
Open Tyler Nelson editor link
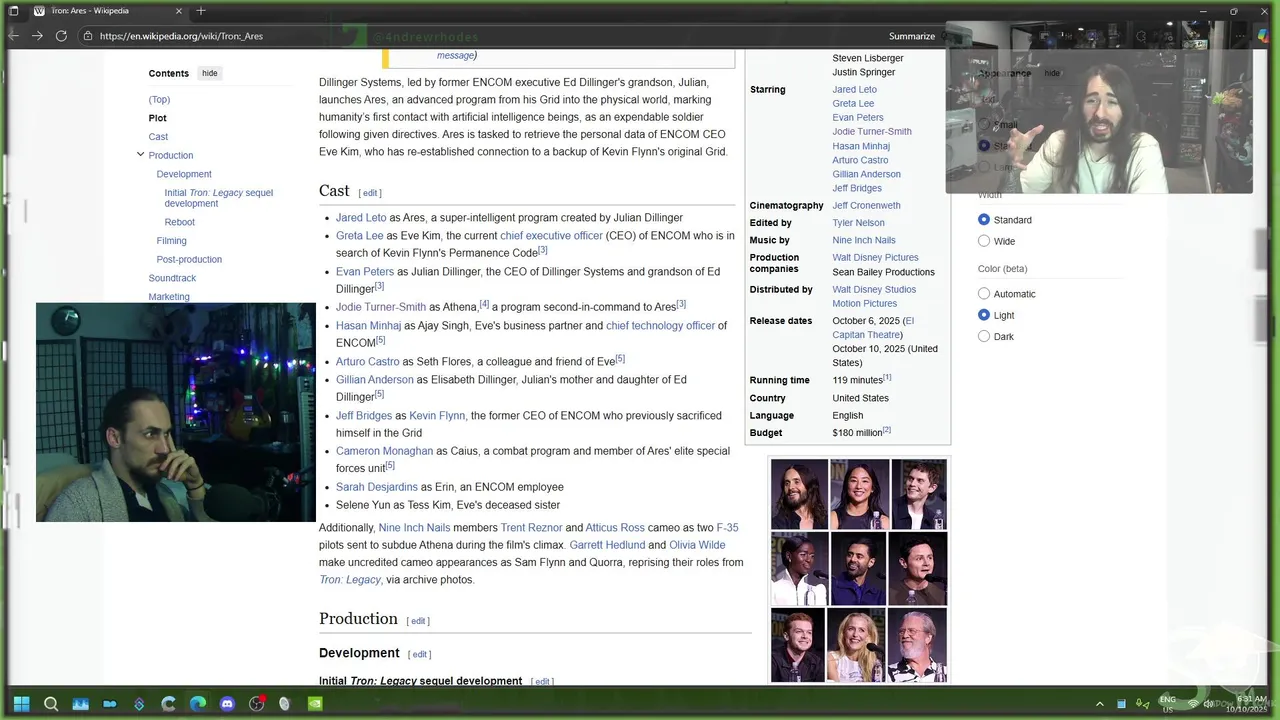pyautogui.click(x=858, y=223)
